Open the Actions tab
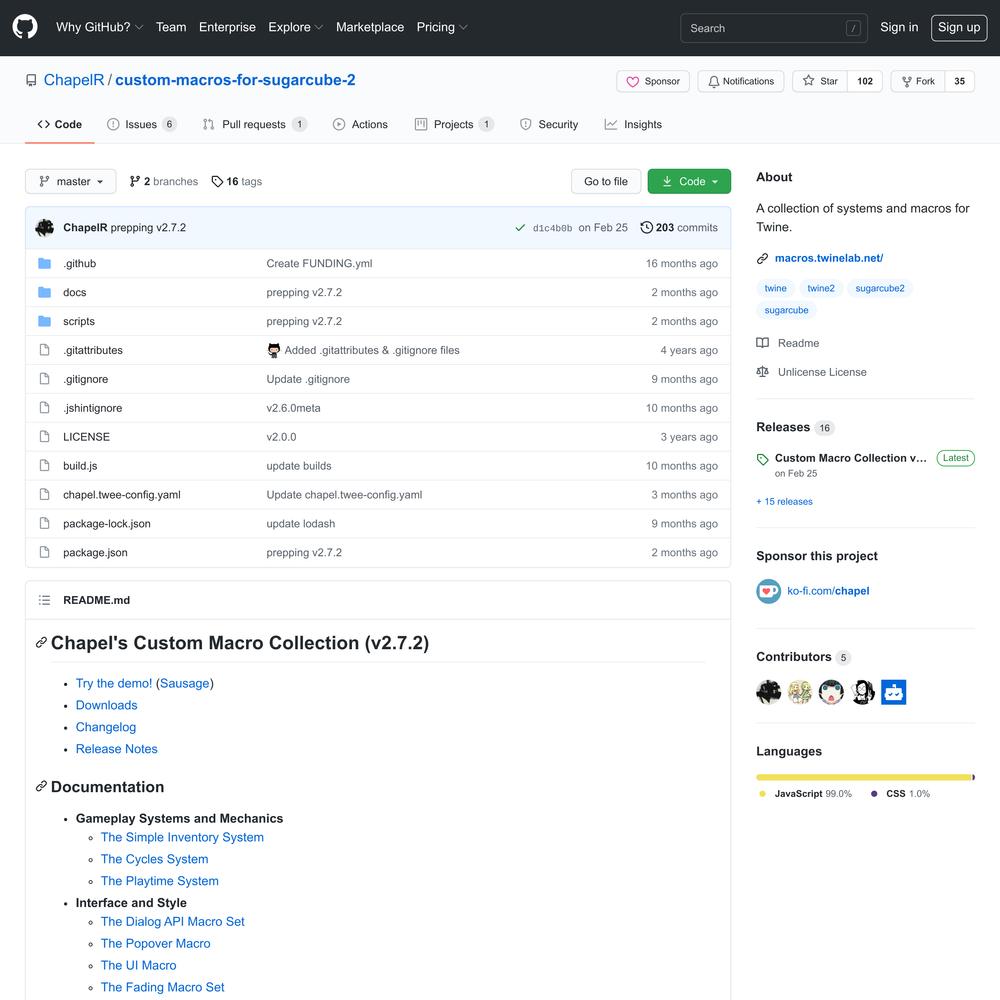Screen dimensions: 1000x1000 360,124
